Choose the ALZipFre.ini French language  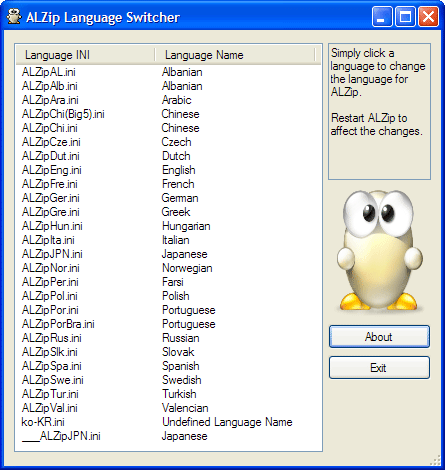pyautogui.click(x=169, y=184)
